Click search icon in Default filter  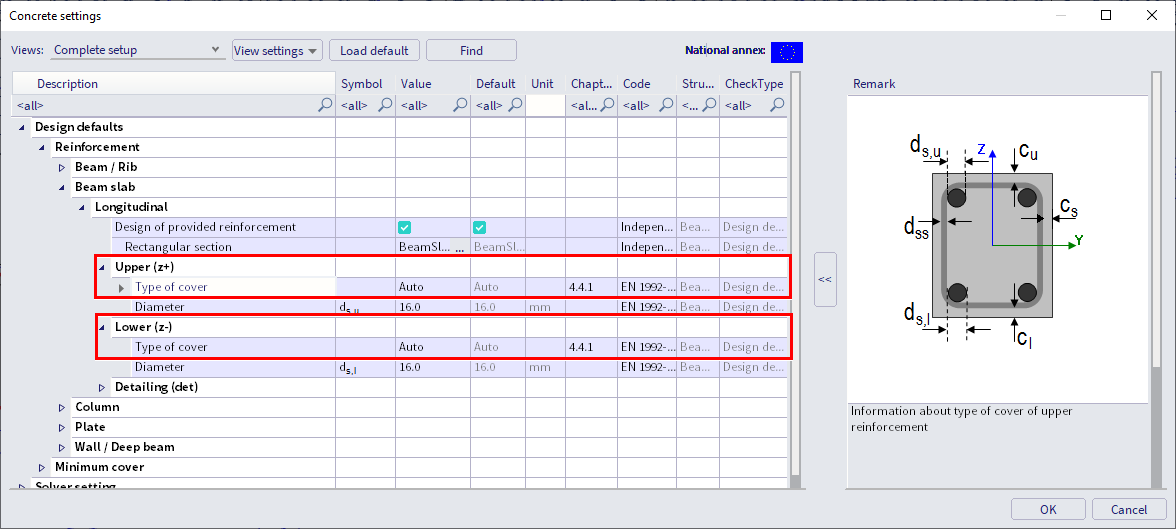pyautogui.click(x=515, y=105)
